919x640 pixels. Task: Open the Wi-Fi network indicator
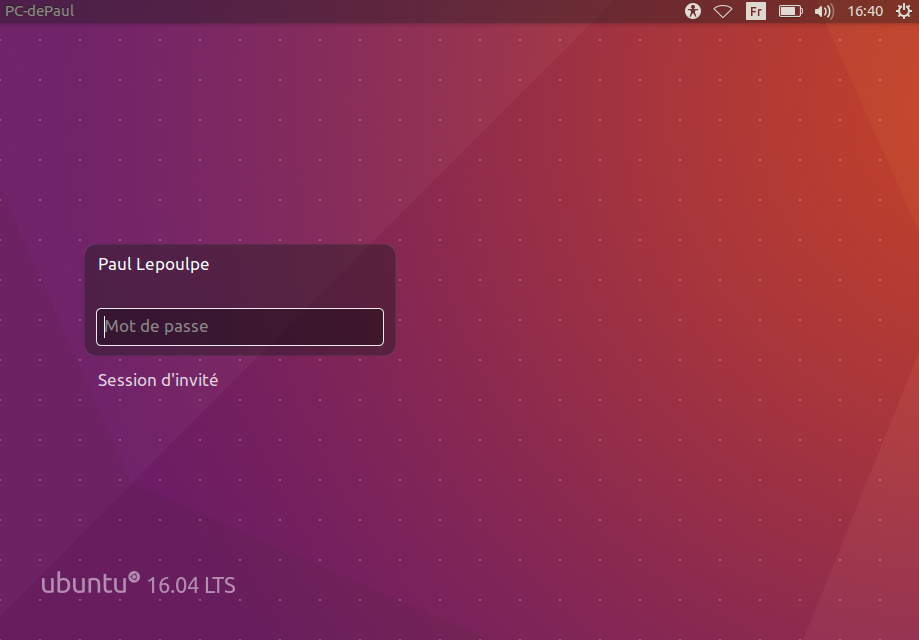723,11
